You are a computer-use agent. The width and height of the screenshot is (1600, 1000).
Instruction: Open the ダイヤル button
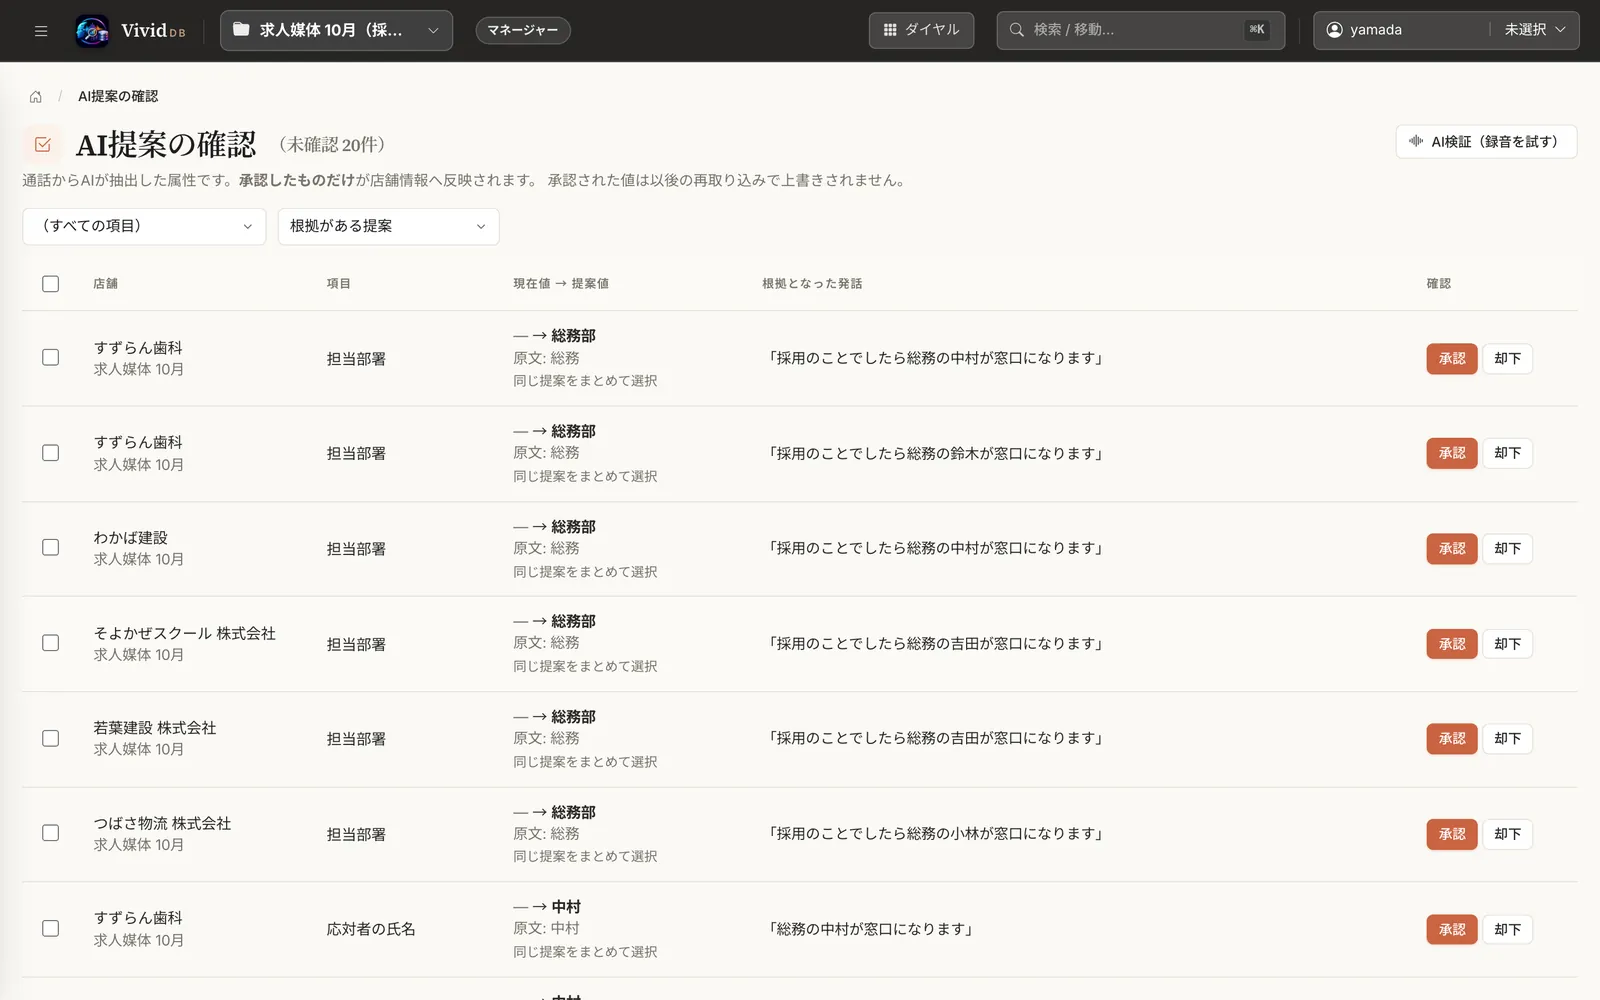coord(921,30)
